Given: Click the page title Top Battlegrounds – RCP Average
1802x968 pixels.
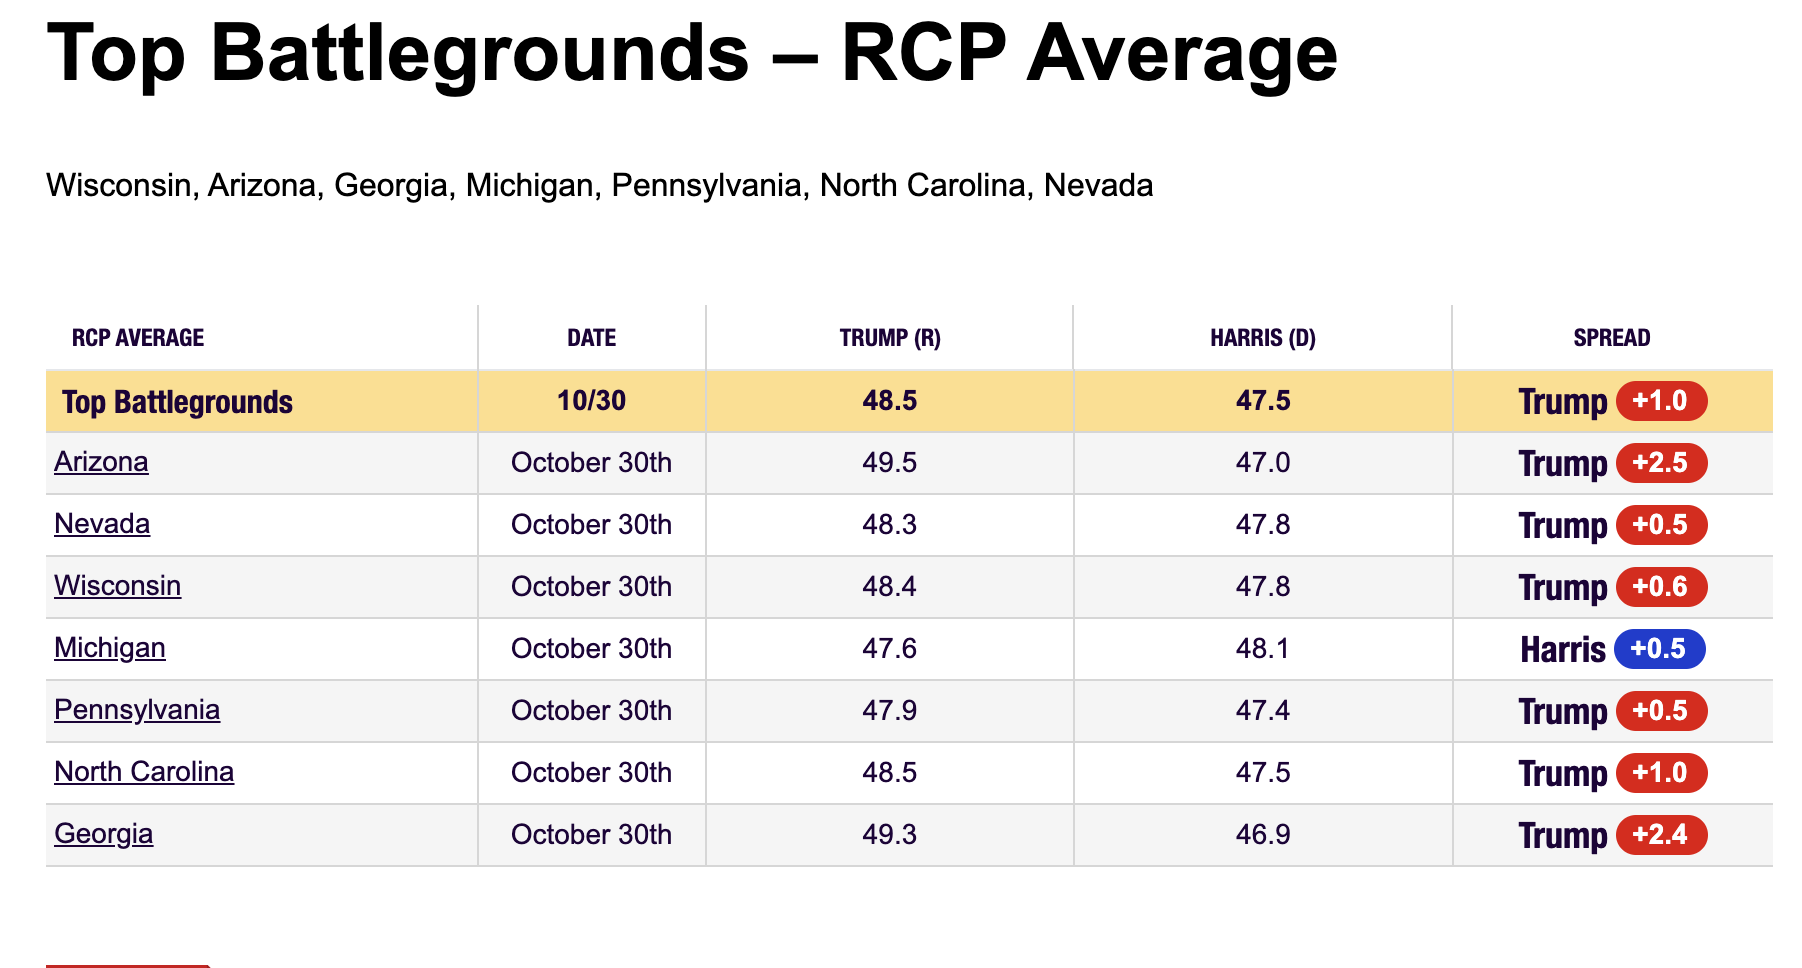Looking at the screenshot, I should point(692,53).
